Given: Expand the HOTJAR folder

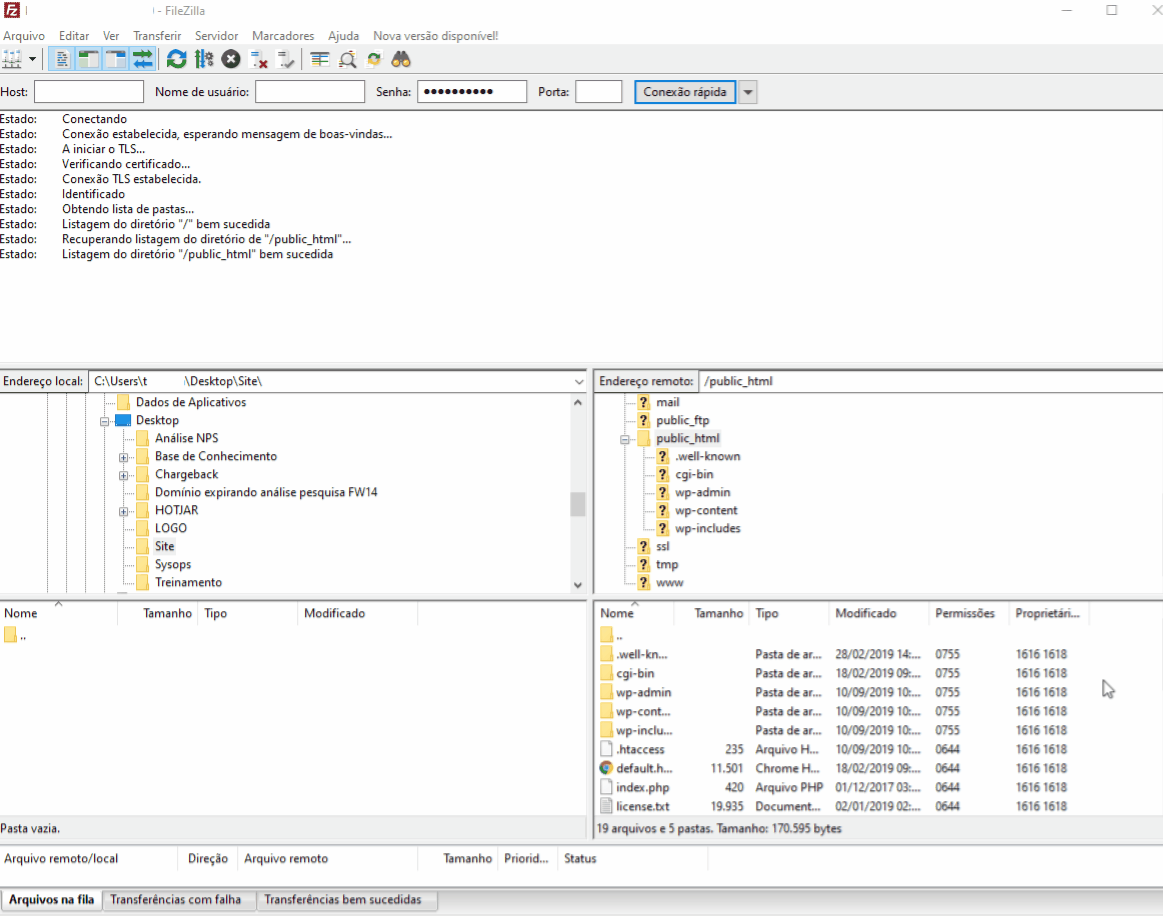Looking at the screenshot, I should [124, 512].
